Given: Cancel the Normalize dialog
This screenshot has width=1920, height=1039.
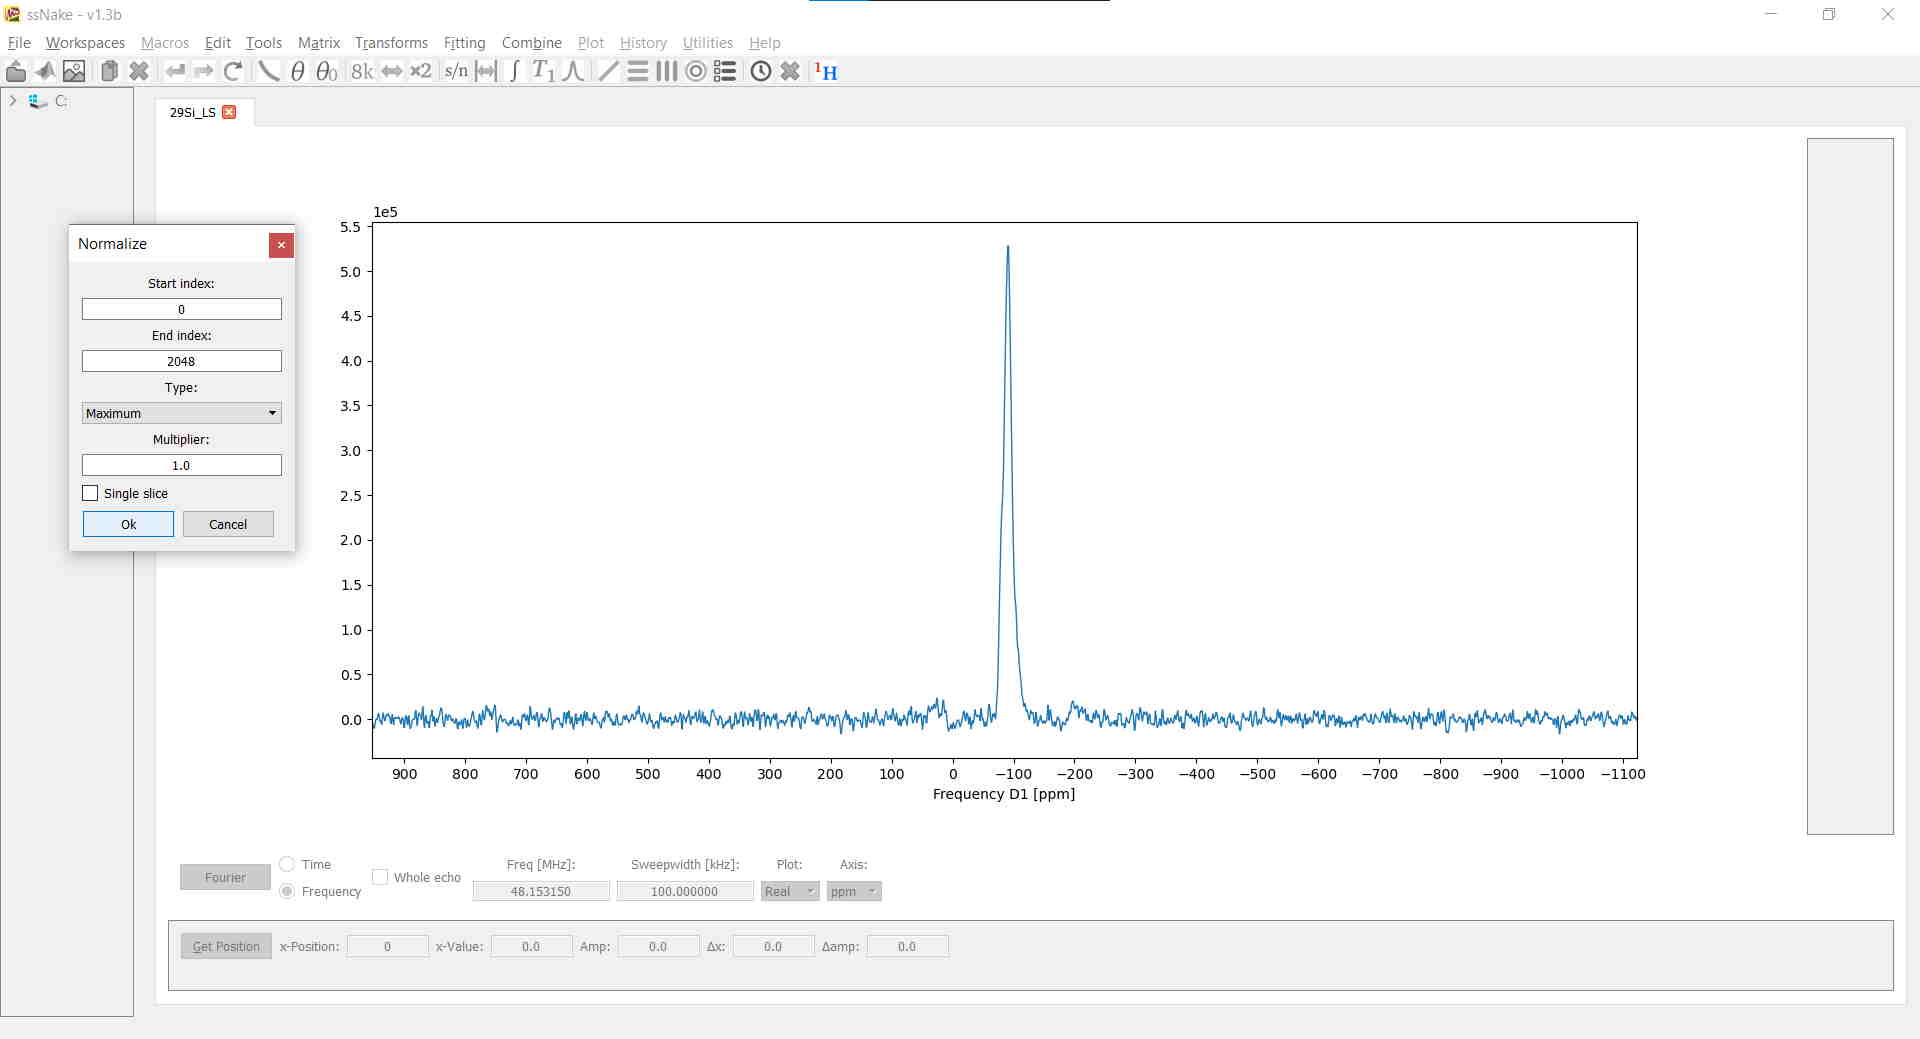Looking at the screenshot, I should (228, 524).
